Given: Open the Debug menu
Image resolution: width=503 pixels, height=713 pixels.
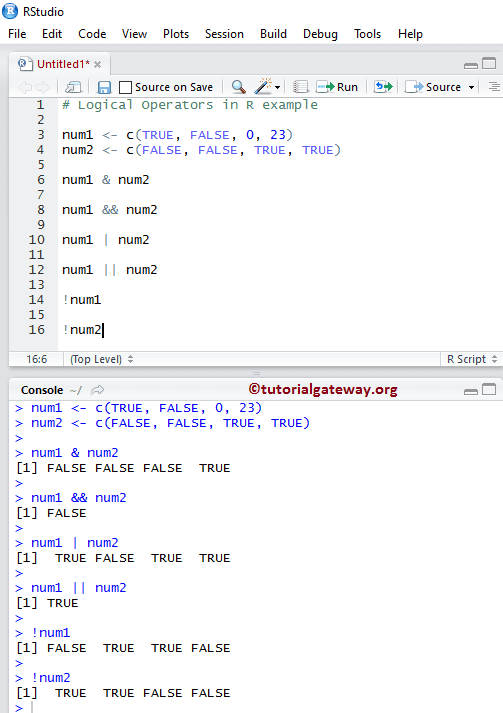Looking at the screenshot, I should click(320, 34).
